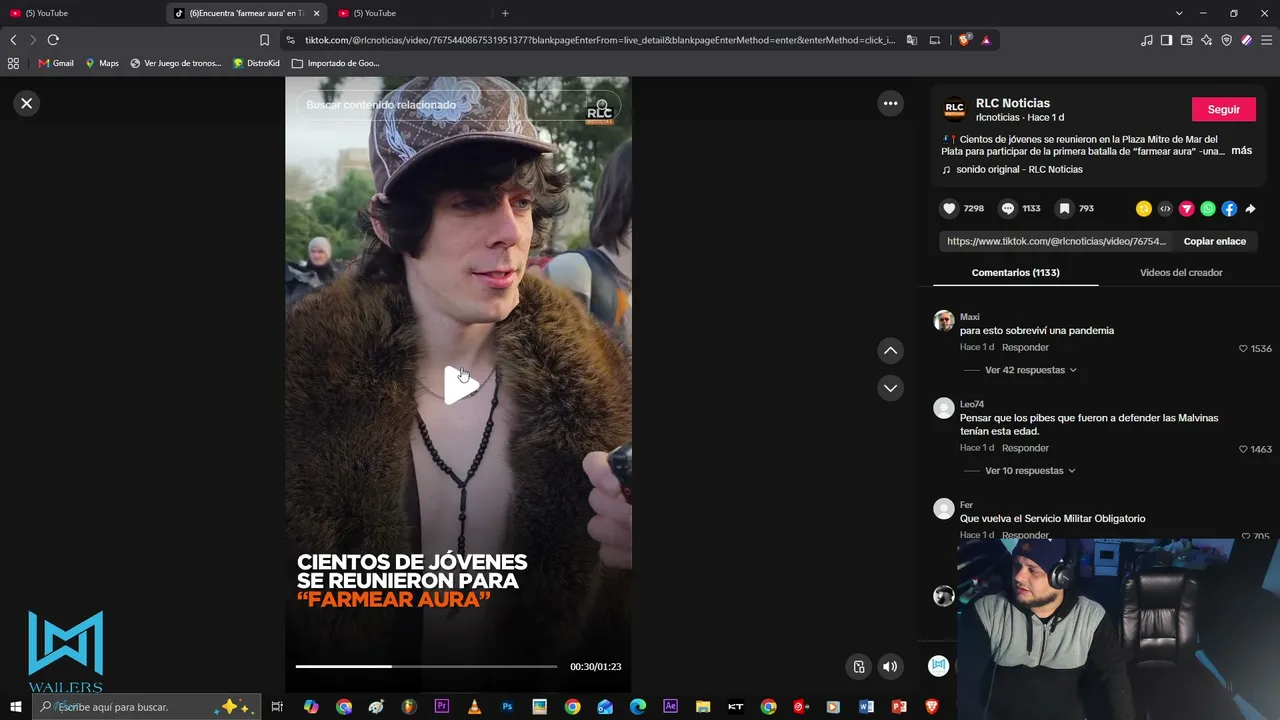1280x720 pixels.
Task: Click the Seguir follow button
Action: click(x=1224, y=109)
